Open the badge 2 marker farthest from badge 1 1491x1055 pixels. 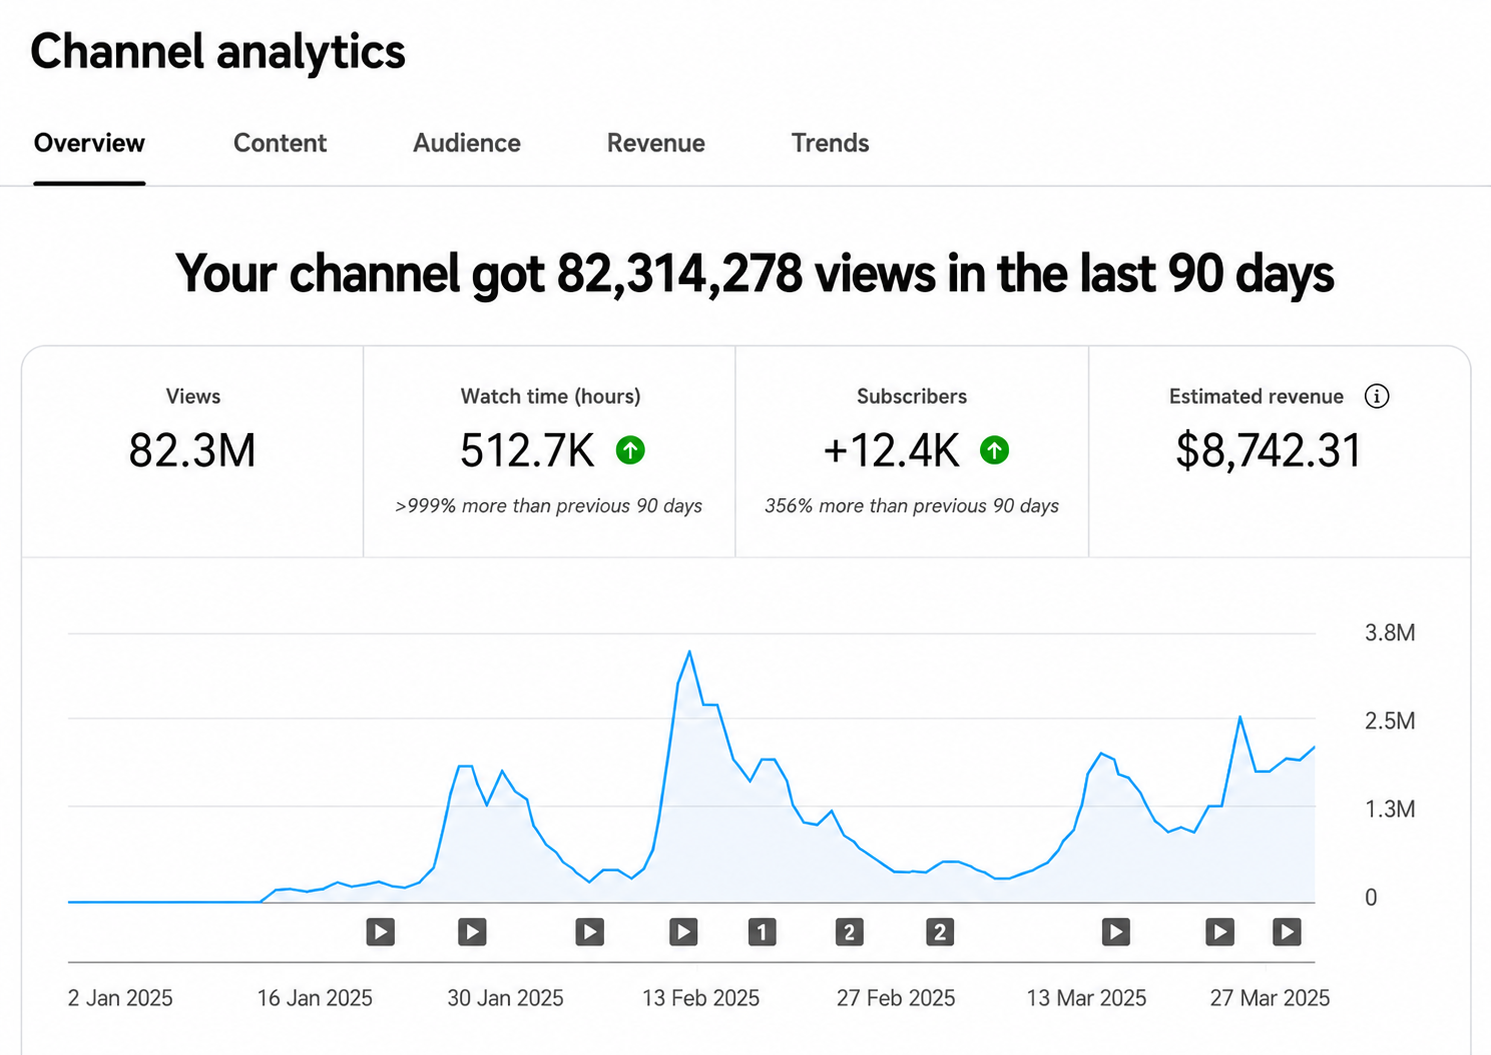tap(939, 932)
